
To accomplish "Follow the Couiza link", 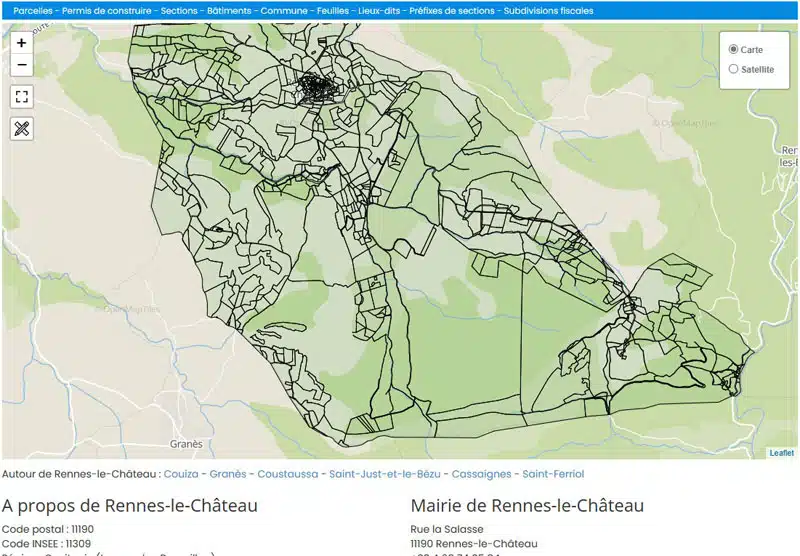I will tap(181, 474).
